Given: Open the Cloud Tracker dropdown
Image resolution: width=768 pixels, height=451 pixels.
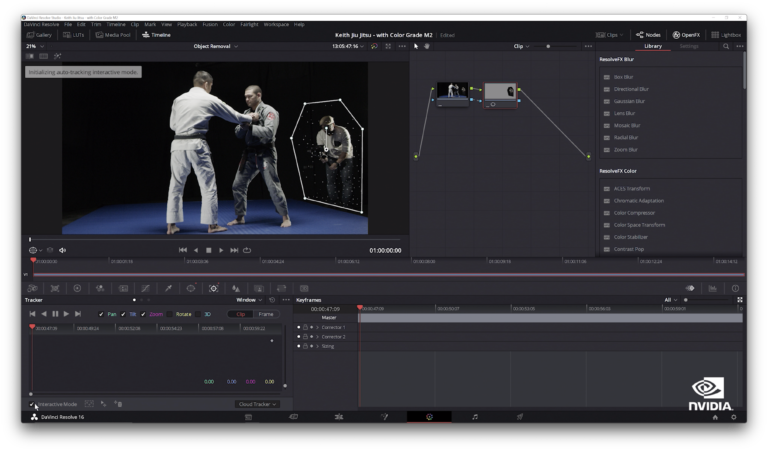Looking at the screenshot, I should [257, 404].
